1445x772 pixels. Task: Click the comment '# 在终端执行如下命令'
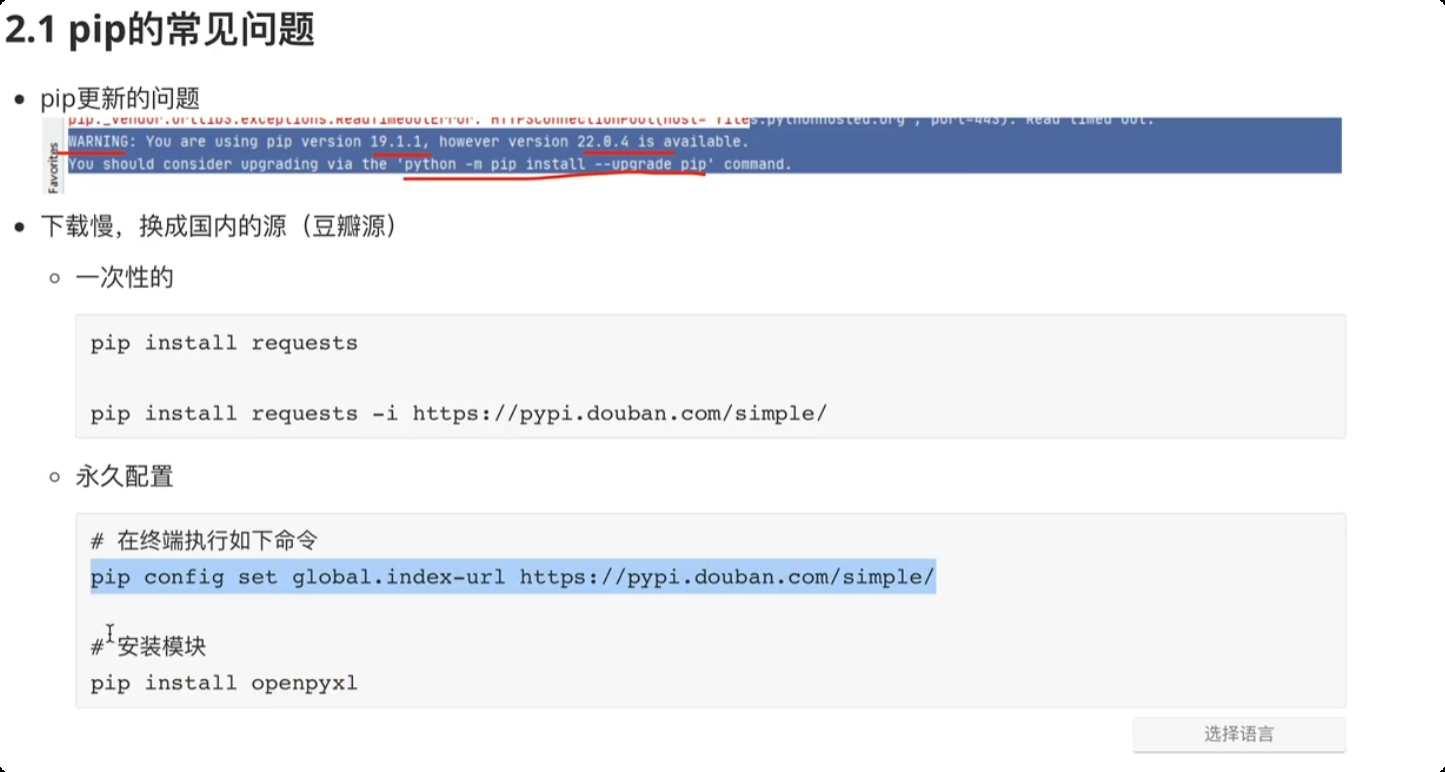coord(204,541)
